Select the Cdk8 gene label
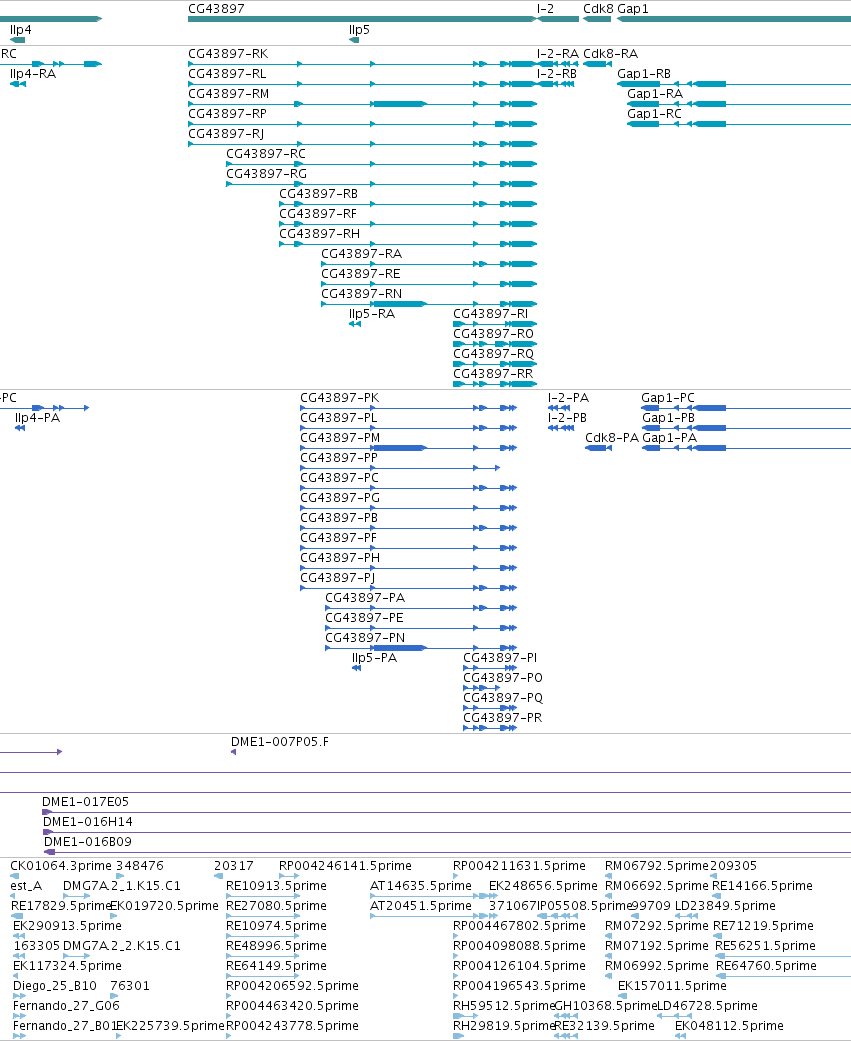Screen dimensions: 851x1041 598,9
